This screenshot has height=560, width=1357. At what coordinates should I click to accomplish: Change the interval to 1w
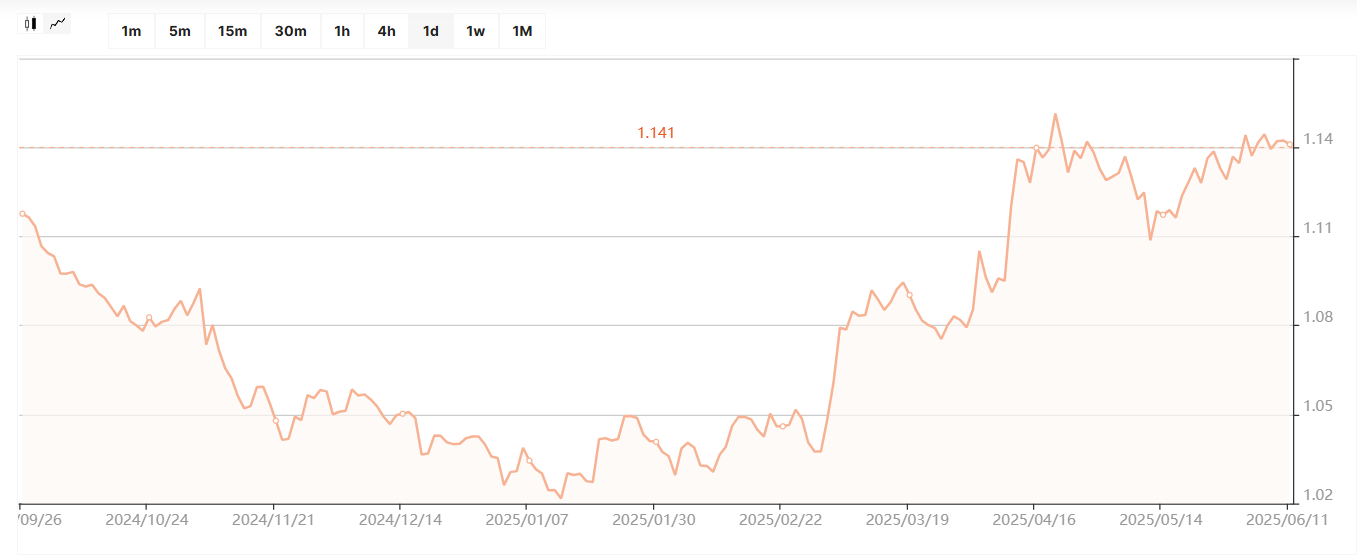tap(476, 31)
